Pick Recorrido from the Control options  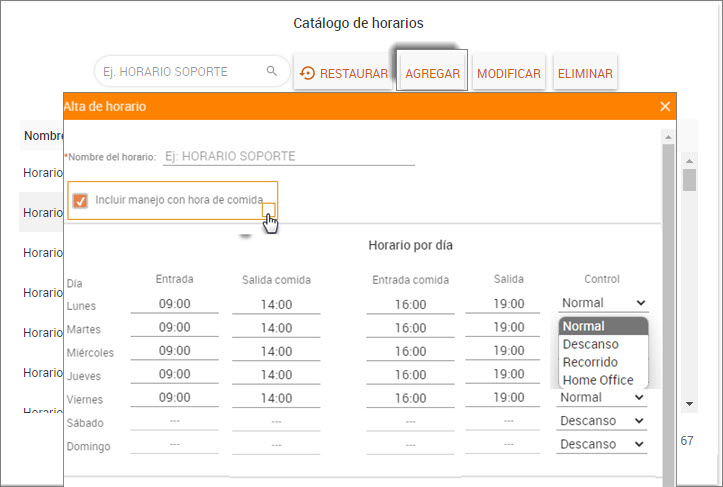pos(590,362)
